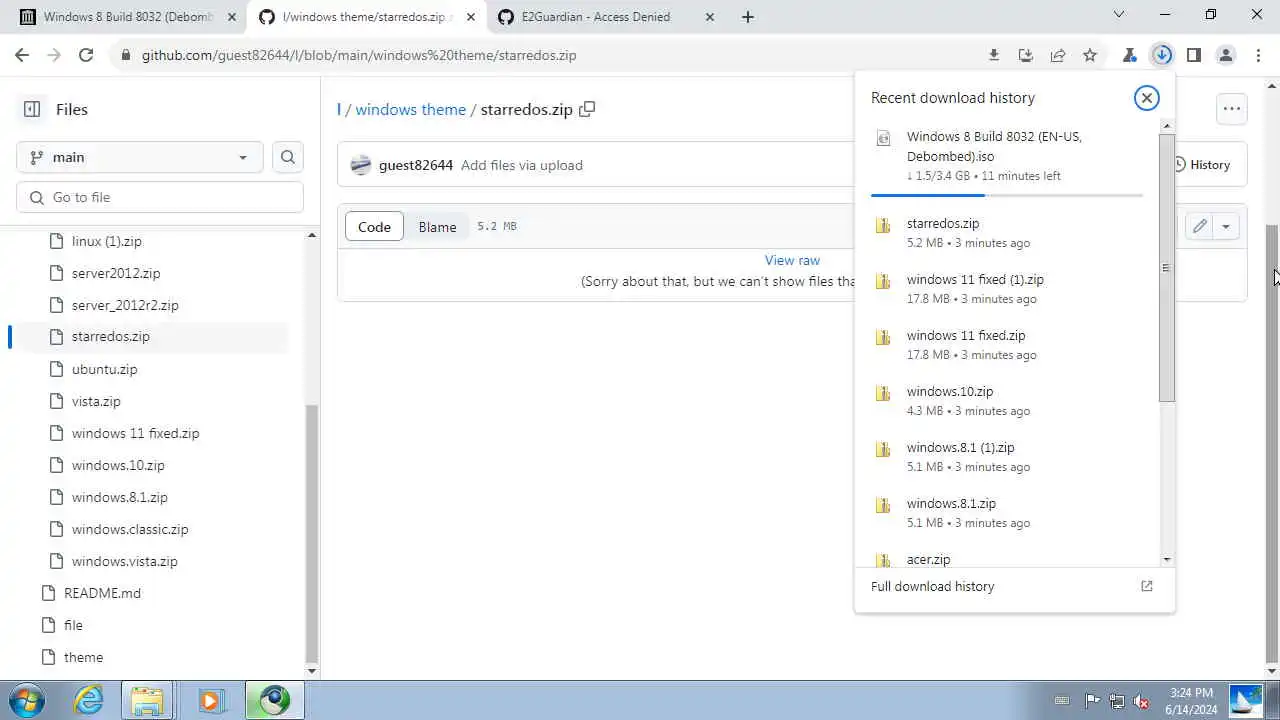Click the taskbar clock showing 3:24 PM
The image size is (1280, 720).
pyautogui.click(x=1190, y=700)
